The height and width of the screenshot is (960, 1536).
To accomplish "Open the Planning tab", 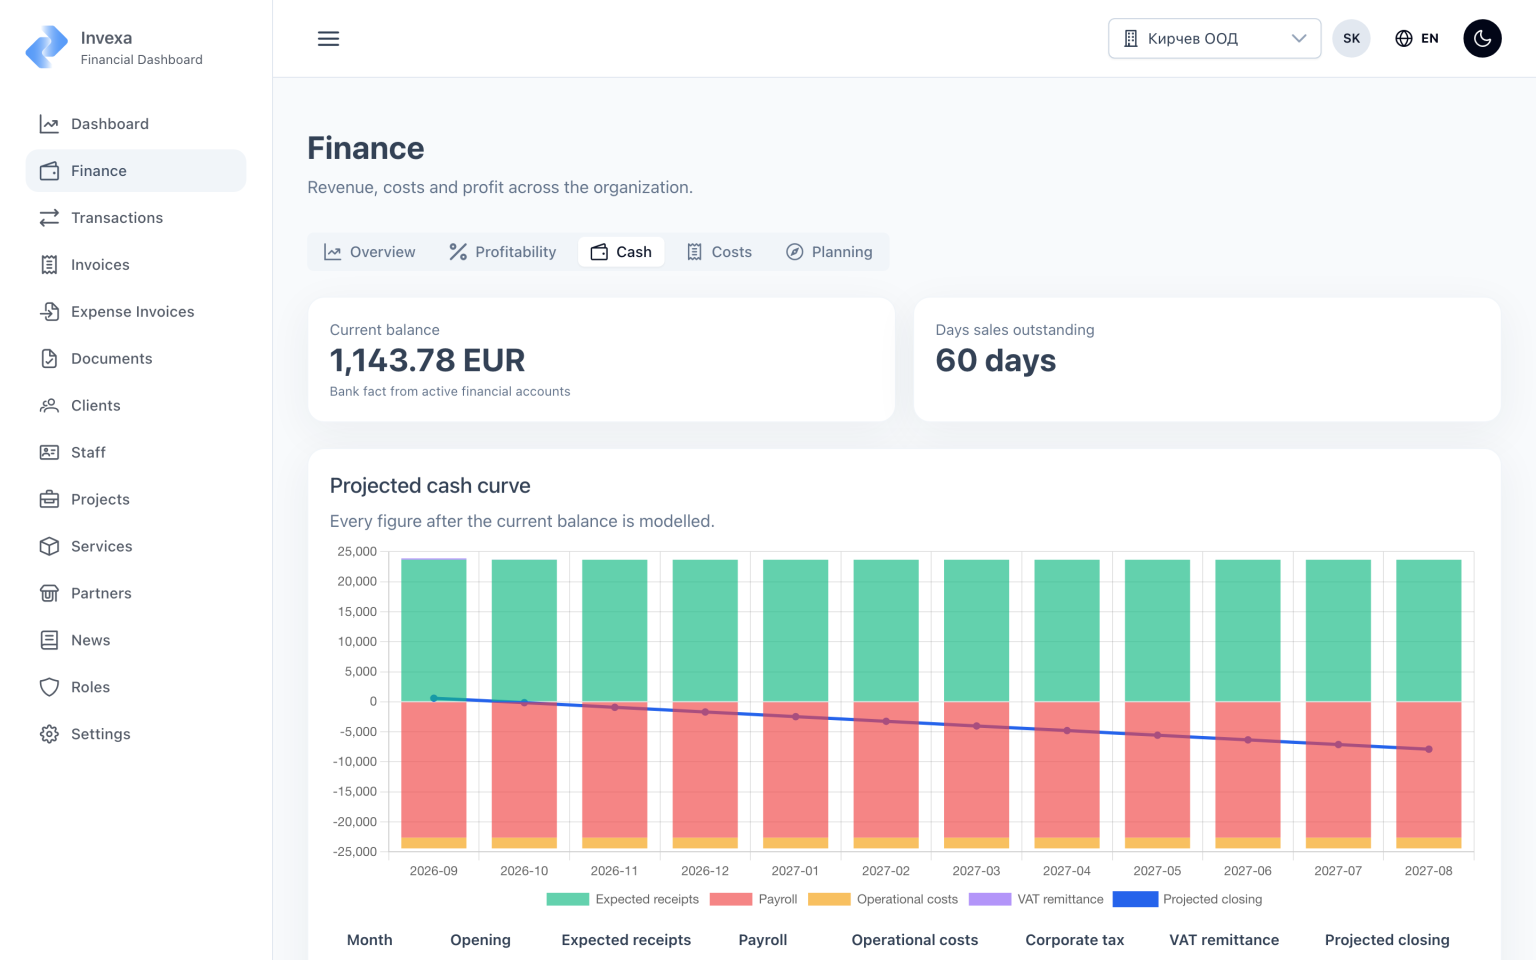I will point(829,252).
